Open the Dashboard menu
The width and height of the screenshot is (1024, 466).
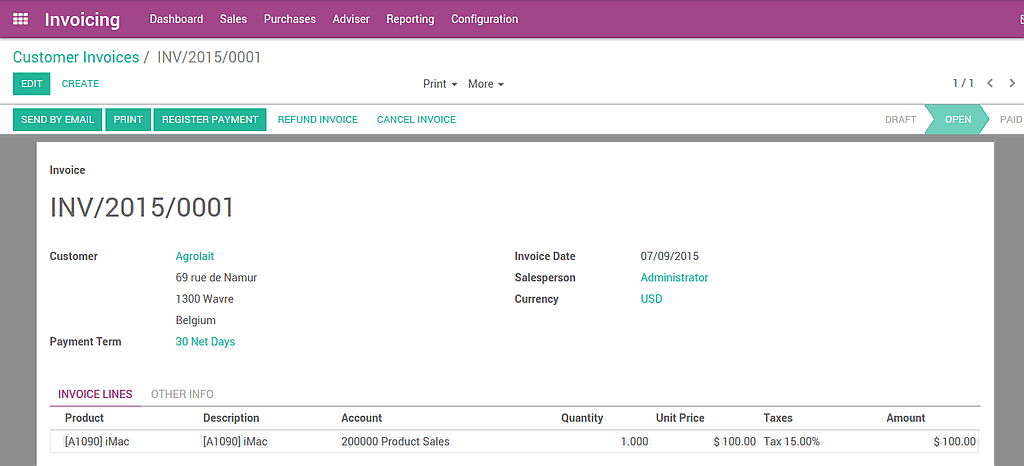176,19
